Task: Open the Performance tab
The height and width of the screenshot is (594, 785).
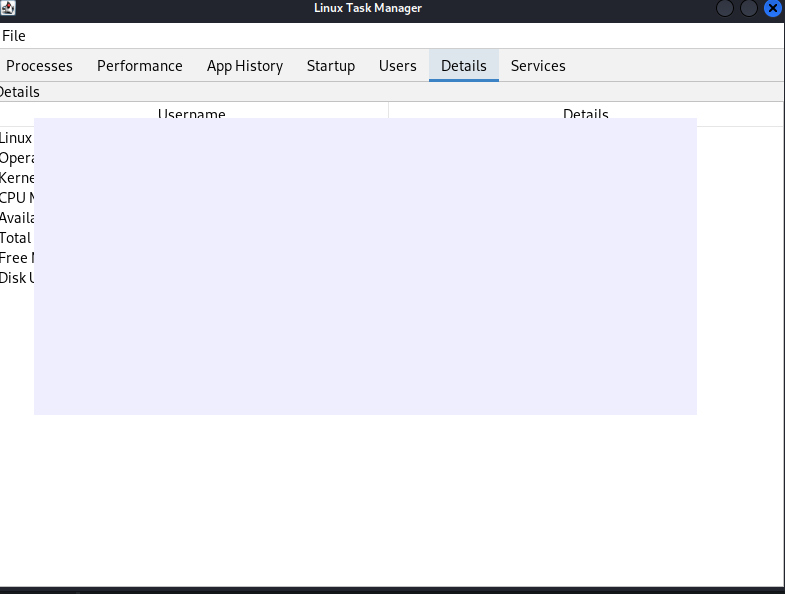Action: tap(140, 66)
